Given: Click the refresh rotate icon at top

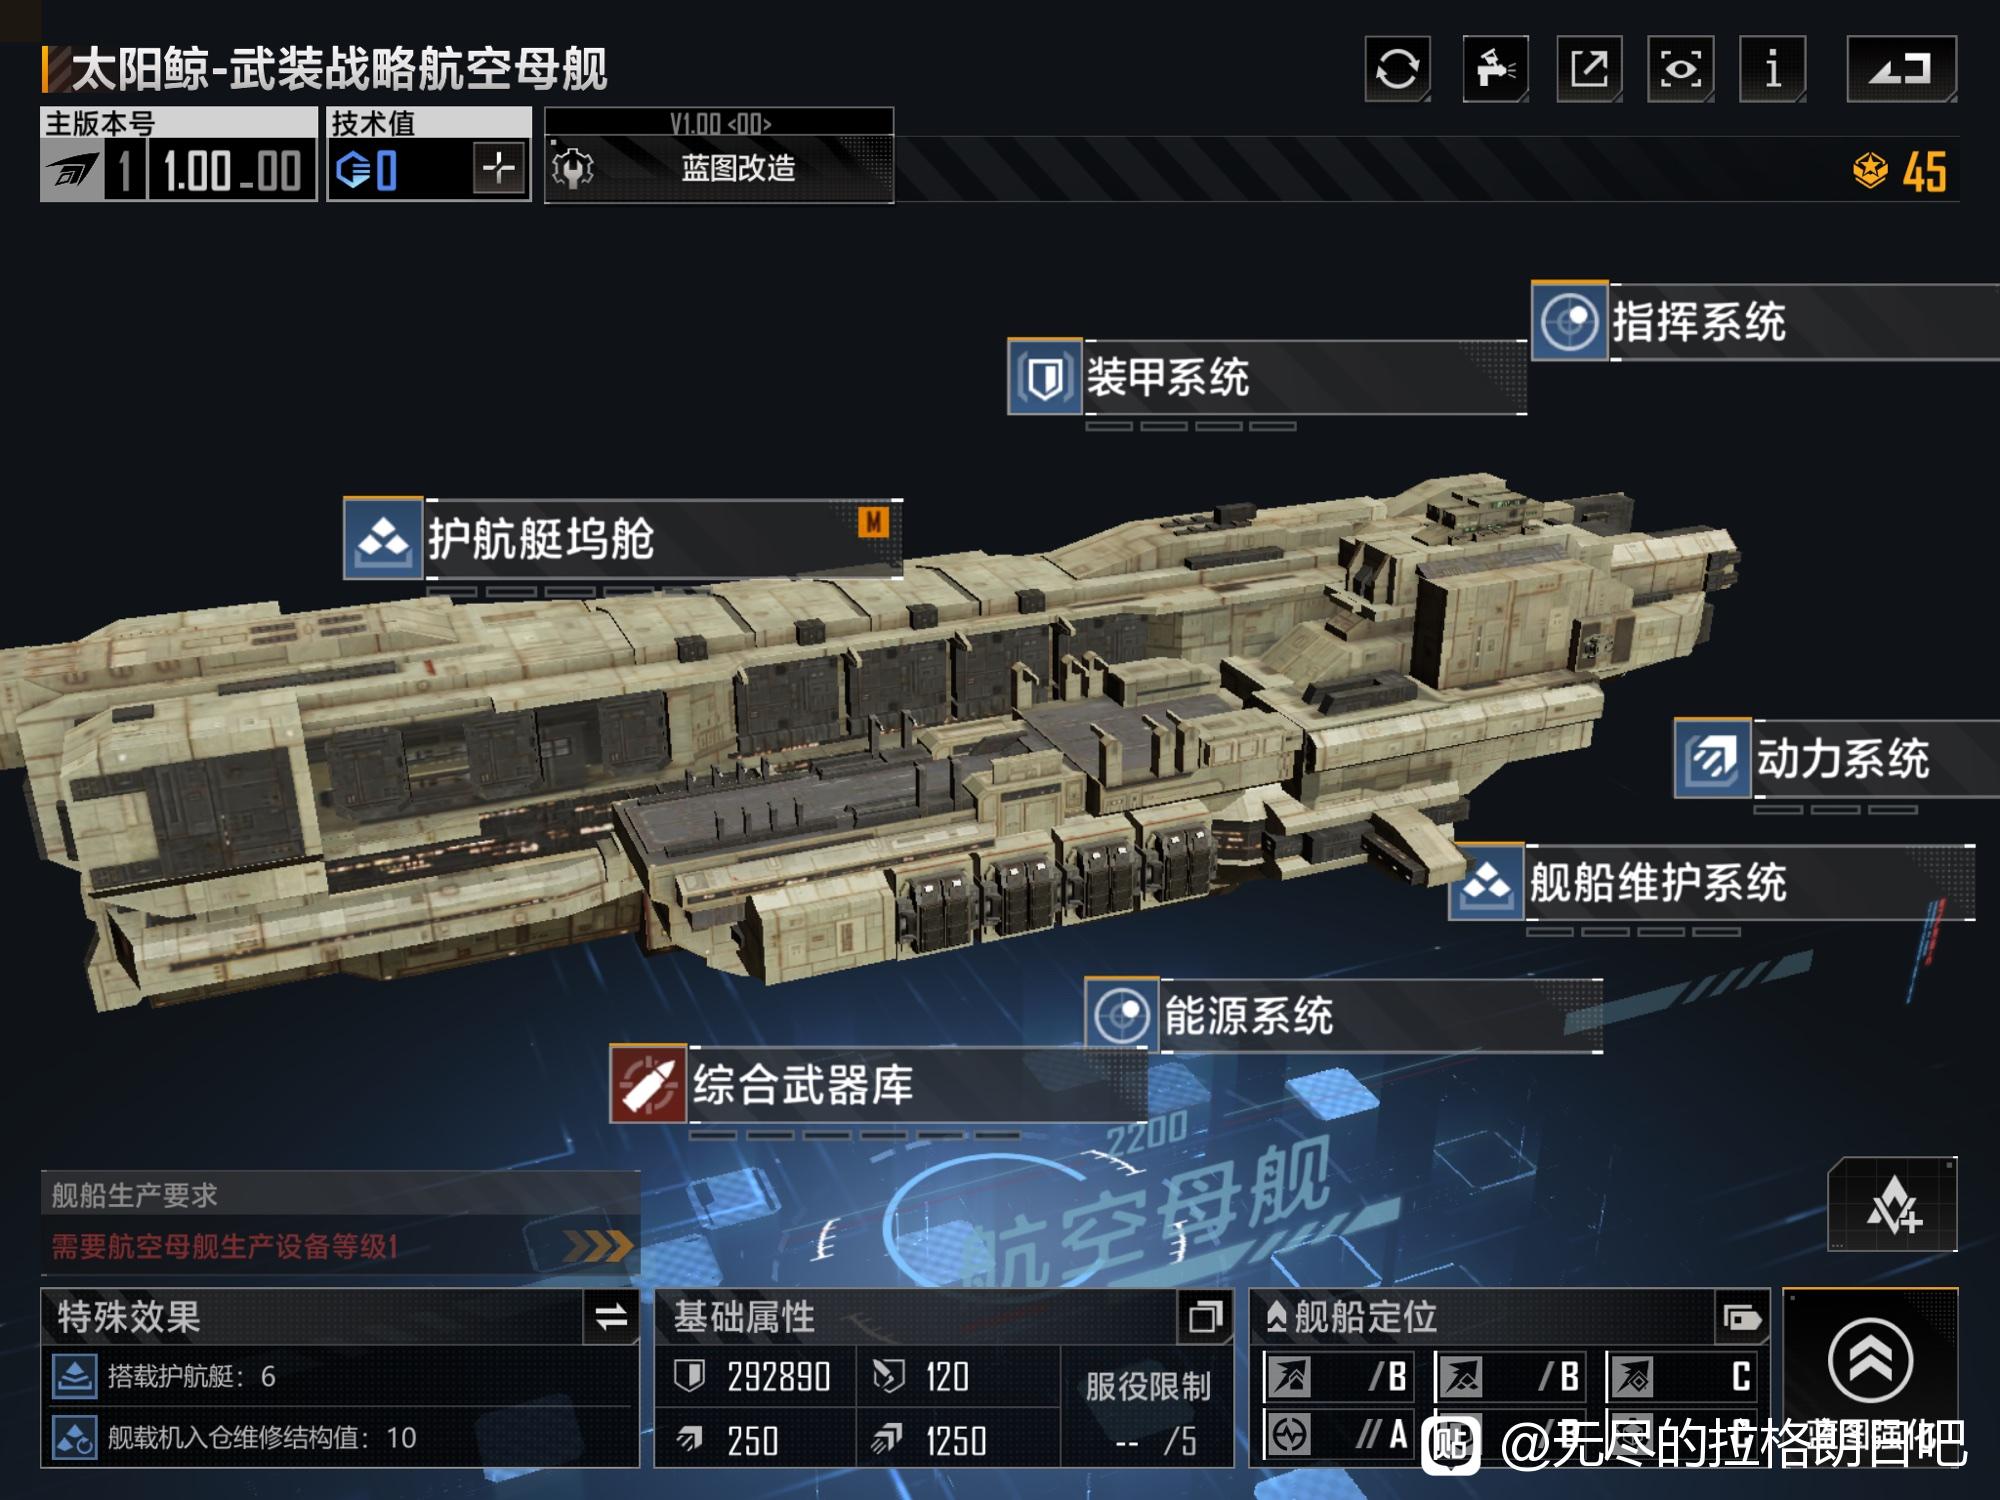Looking at the screenshot, I should click(1397, 69).
